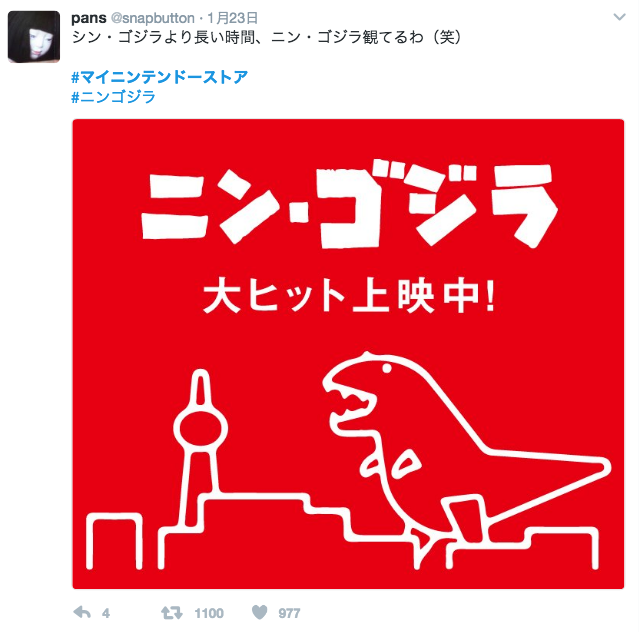The image size is (639, 632).
Task: Click the likes count 977
Action: pos(289,613)
